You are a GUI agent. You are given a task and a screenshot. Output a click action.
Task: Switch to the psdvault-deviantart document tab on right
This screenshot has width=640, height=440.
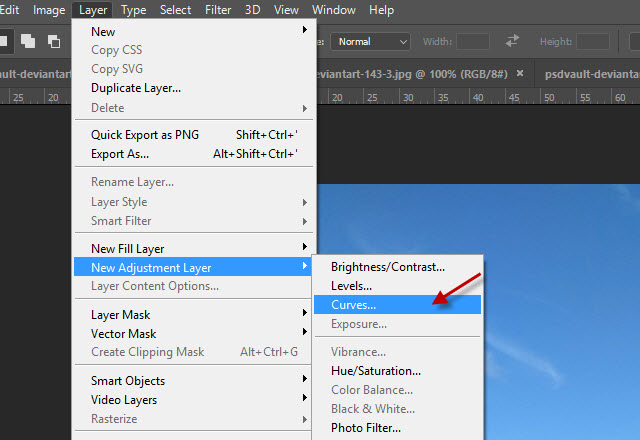click(x=592, y=74)
